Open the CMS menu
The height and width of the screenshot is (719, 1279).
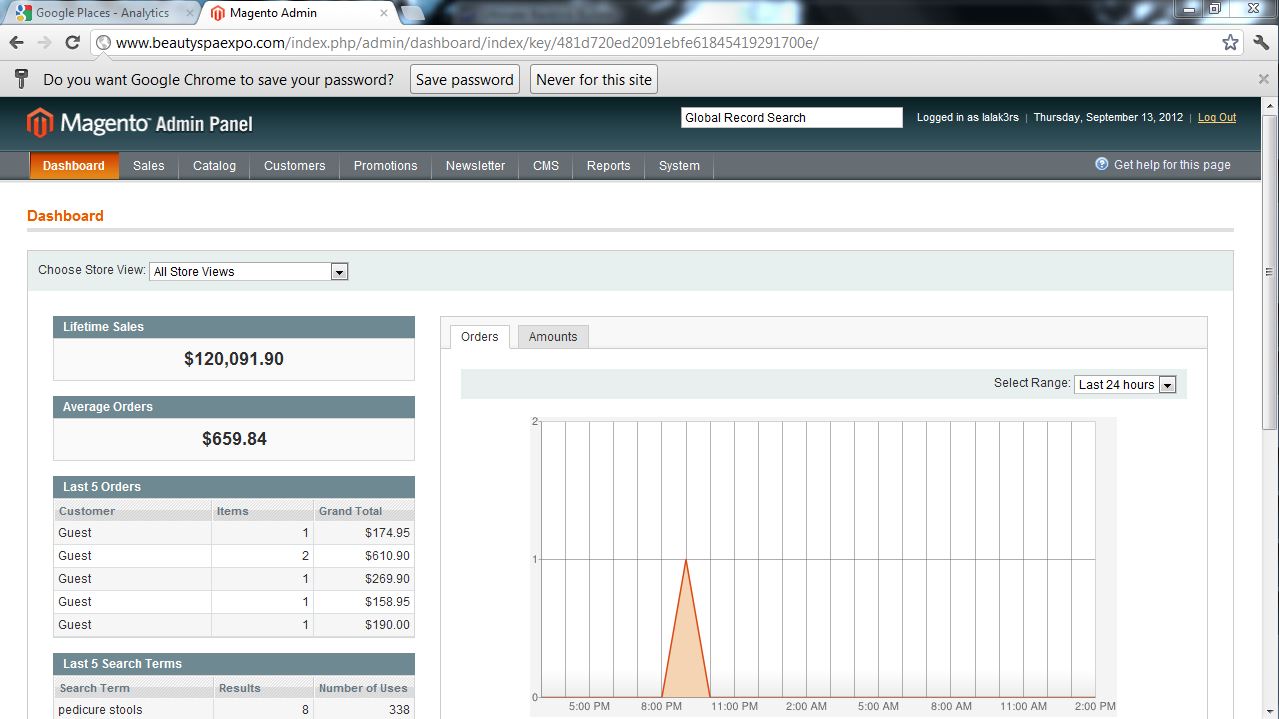tap(546, 166)
